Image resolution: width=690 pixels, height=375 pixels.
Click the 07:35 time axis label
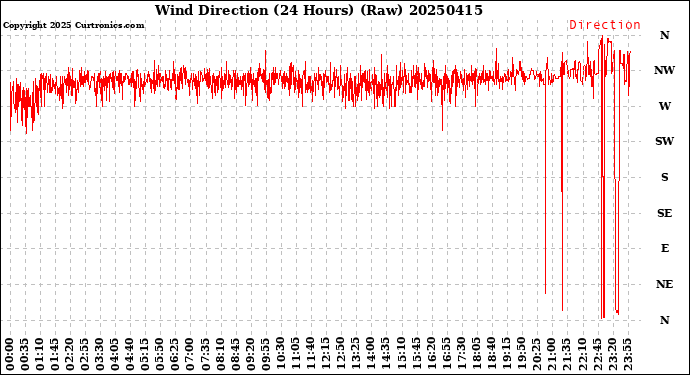[205, 355]
